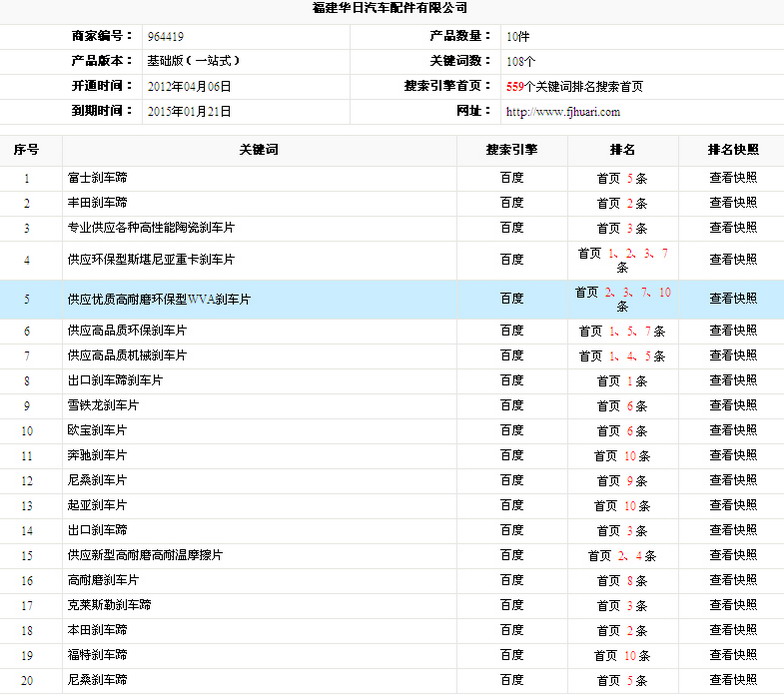This screenshot has width=784, height=698.
Task: Open 查看快照 for 奔驰刹车片
Action: pos(733,456)
